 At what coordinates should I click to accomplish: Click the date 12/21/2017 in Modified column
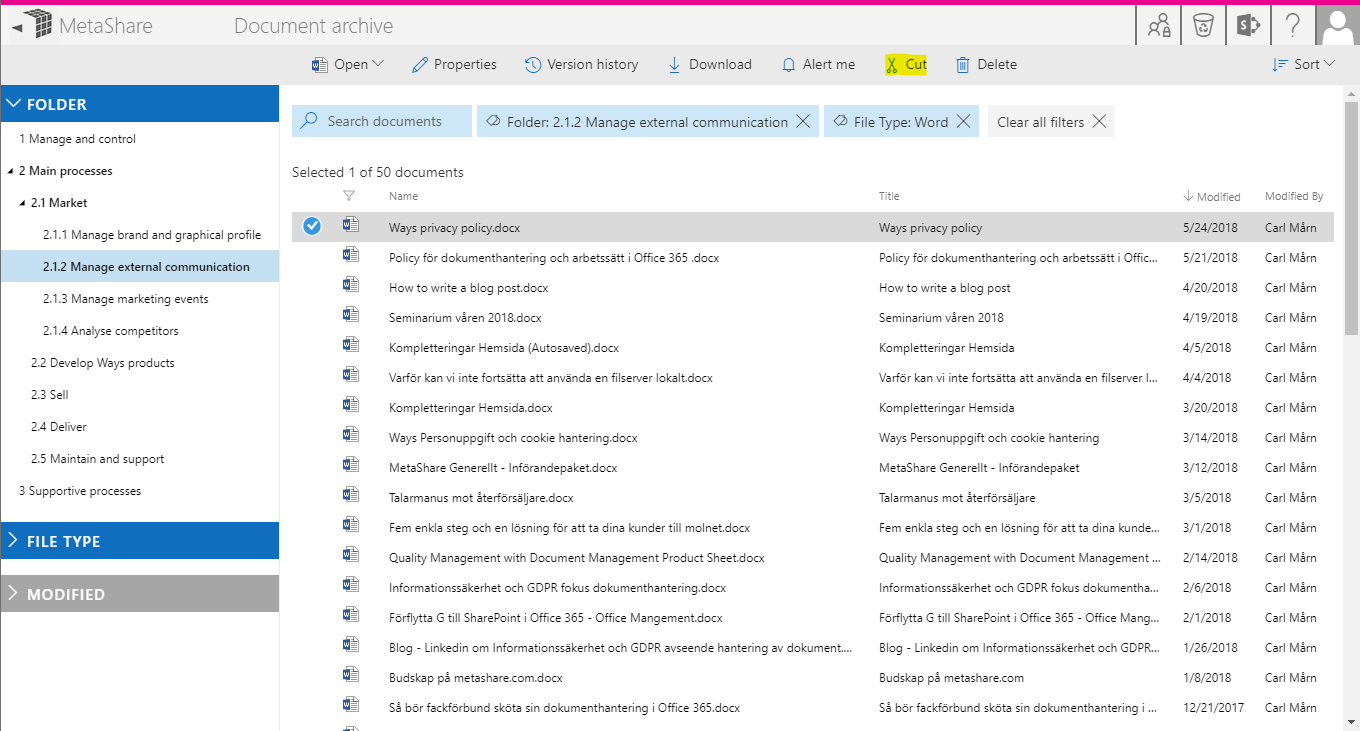(1215, 708)
